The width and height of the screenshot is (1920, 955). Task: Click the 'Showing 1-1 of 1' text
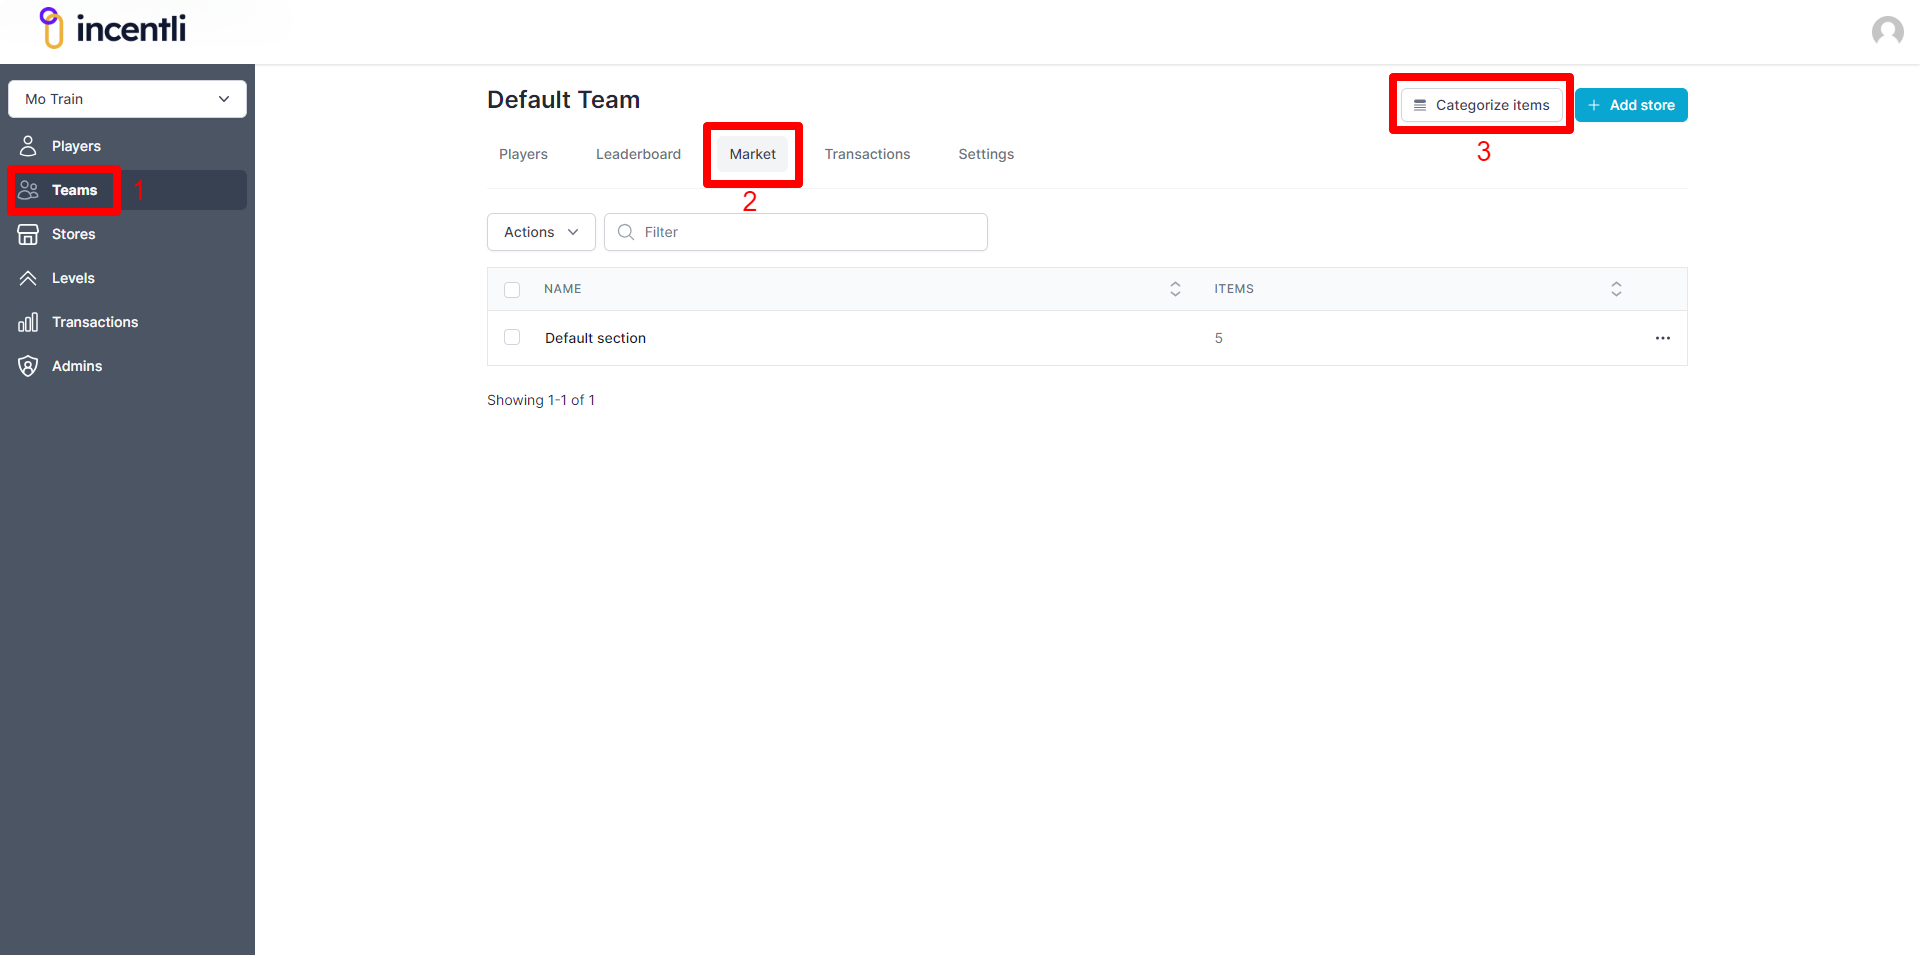tap(541, 400)
